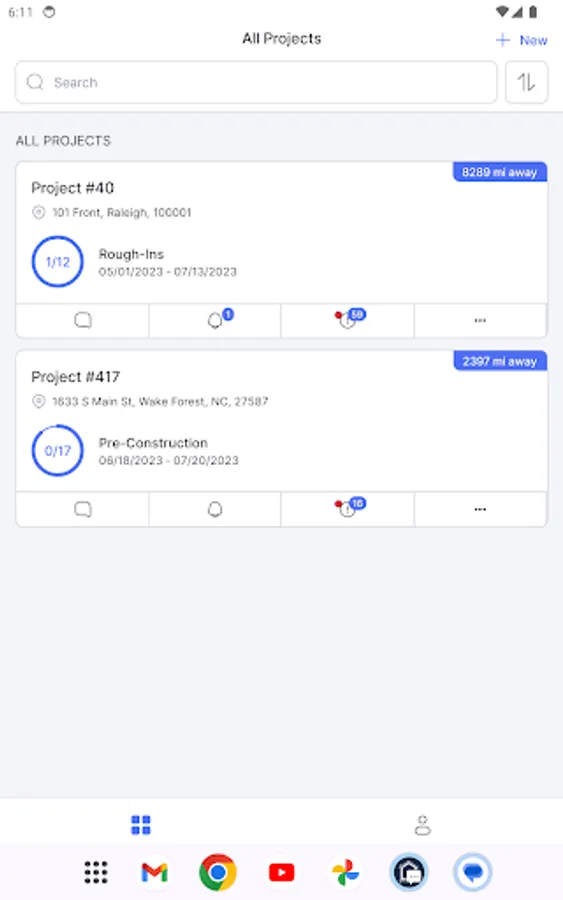Open notifications bell for Project #40

pyautogui.click(x=215, y=320)
